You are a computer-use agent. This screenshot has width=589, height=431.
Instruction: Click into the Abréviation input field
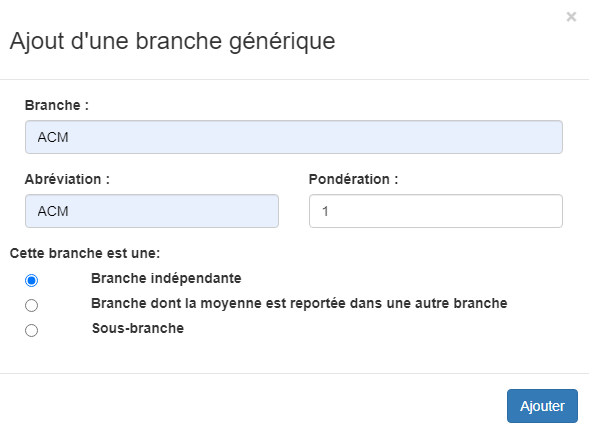click(x=152, y=211)
